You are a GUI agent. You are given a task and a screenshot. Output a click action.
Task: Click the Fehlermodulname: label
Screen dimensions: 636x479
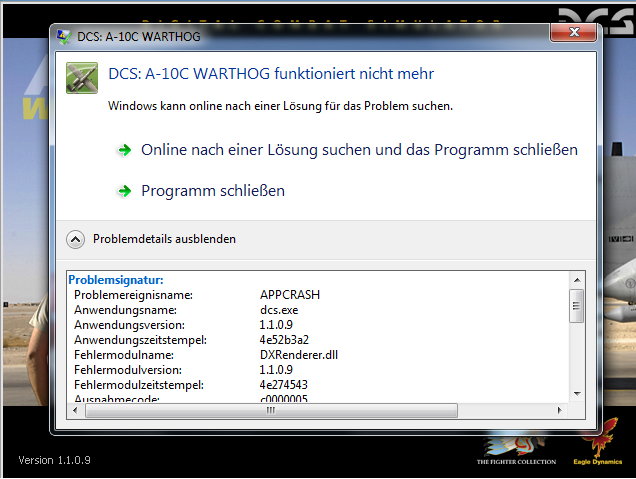click(x=124, y=355)
